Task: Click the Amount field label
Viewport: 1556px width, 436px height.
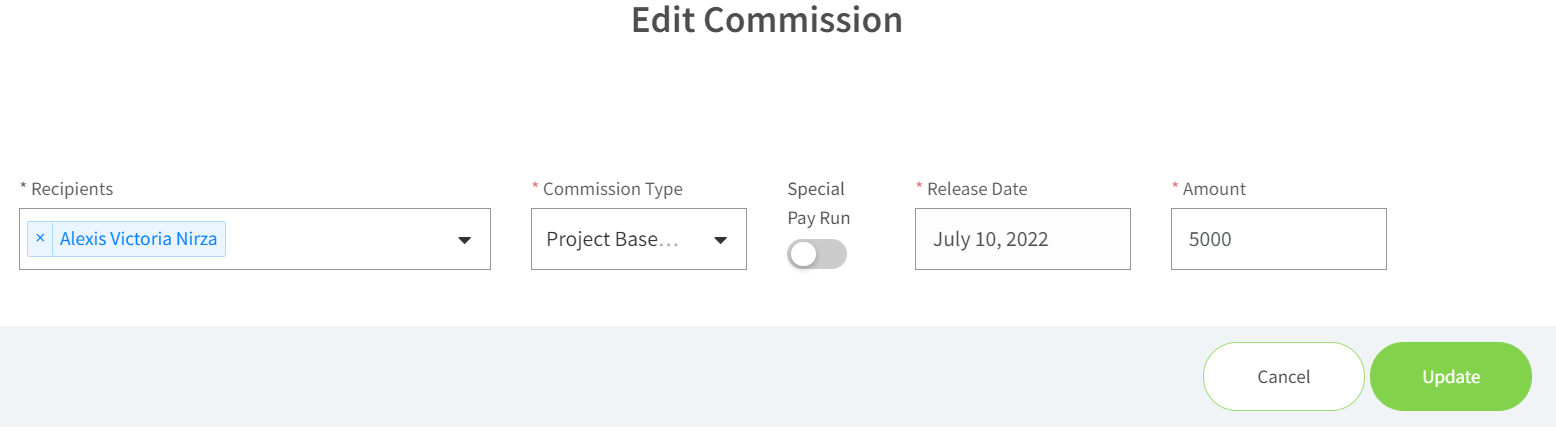Action: point(1214,189)
